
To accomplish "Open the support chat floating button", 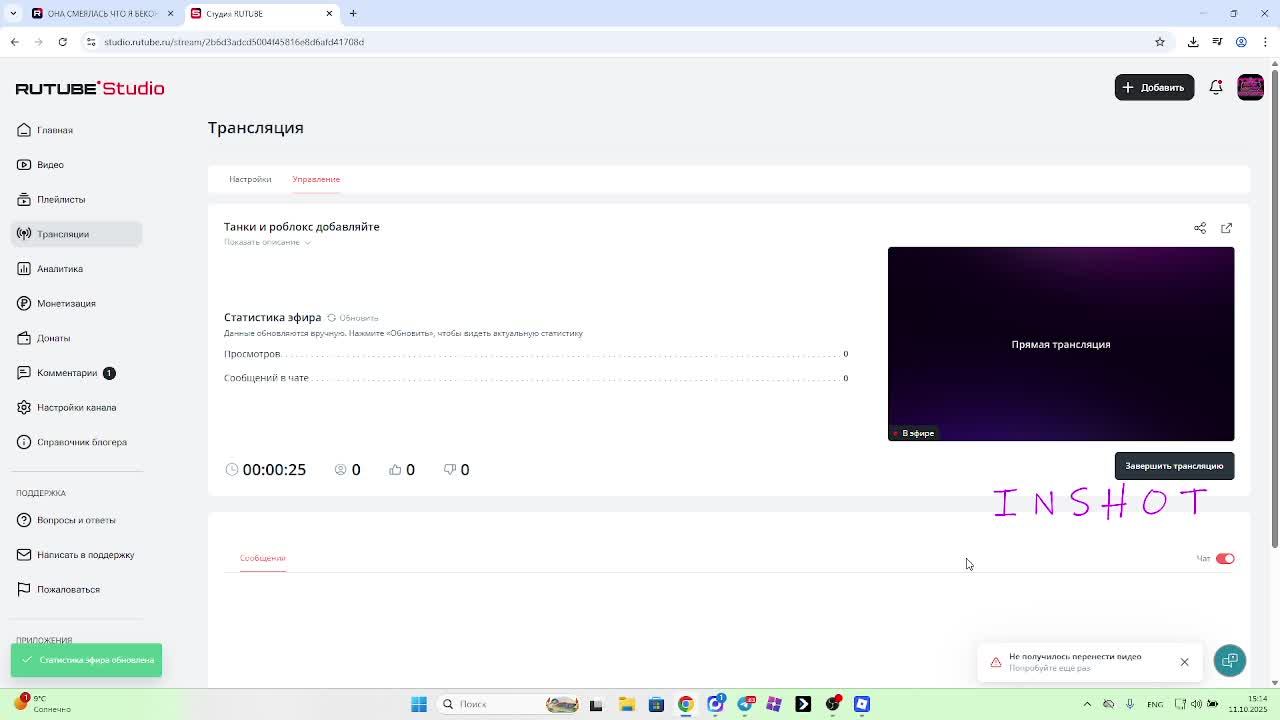I will [1230, 661].
